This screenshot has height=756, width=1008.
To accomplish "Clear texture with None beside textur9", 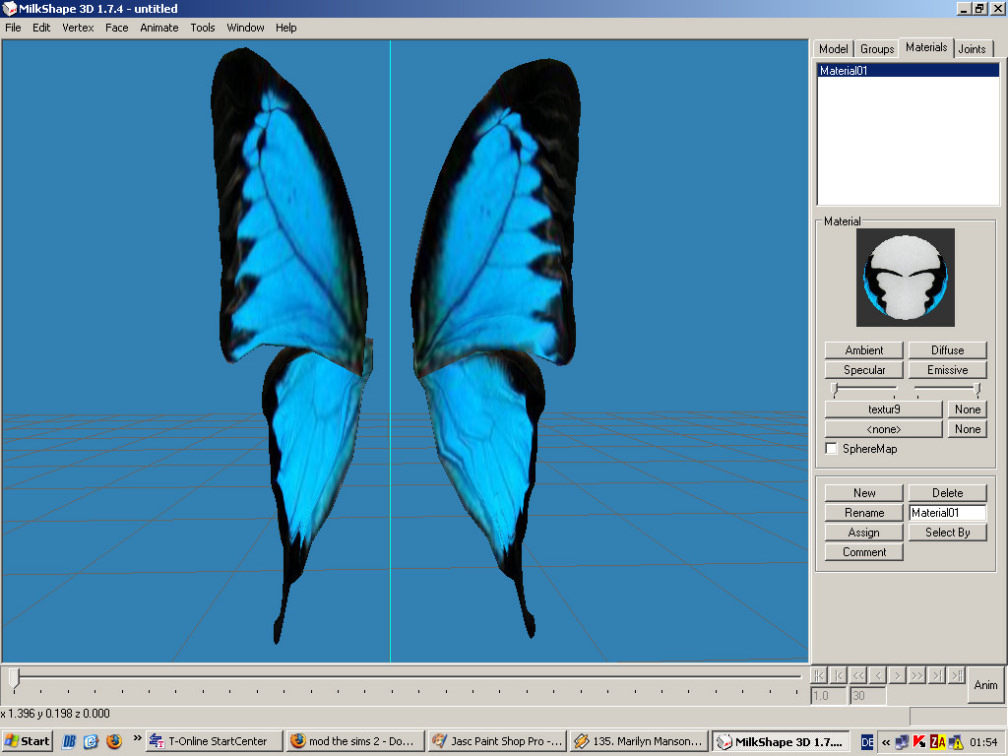I will (967, 410).
